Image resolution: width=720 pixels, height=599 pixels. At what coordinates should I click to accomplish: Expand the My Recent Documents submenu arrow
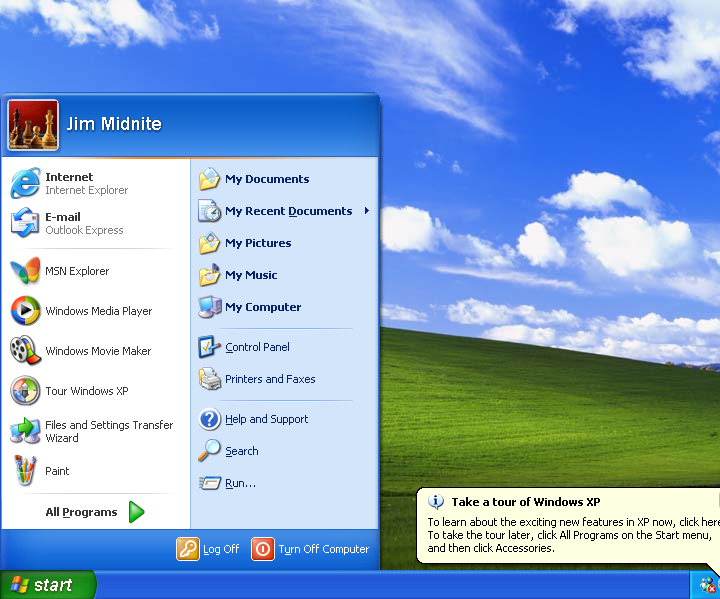(x=366, y=211)
